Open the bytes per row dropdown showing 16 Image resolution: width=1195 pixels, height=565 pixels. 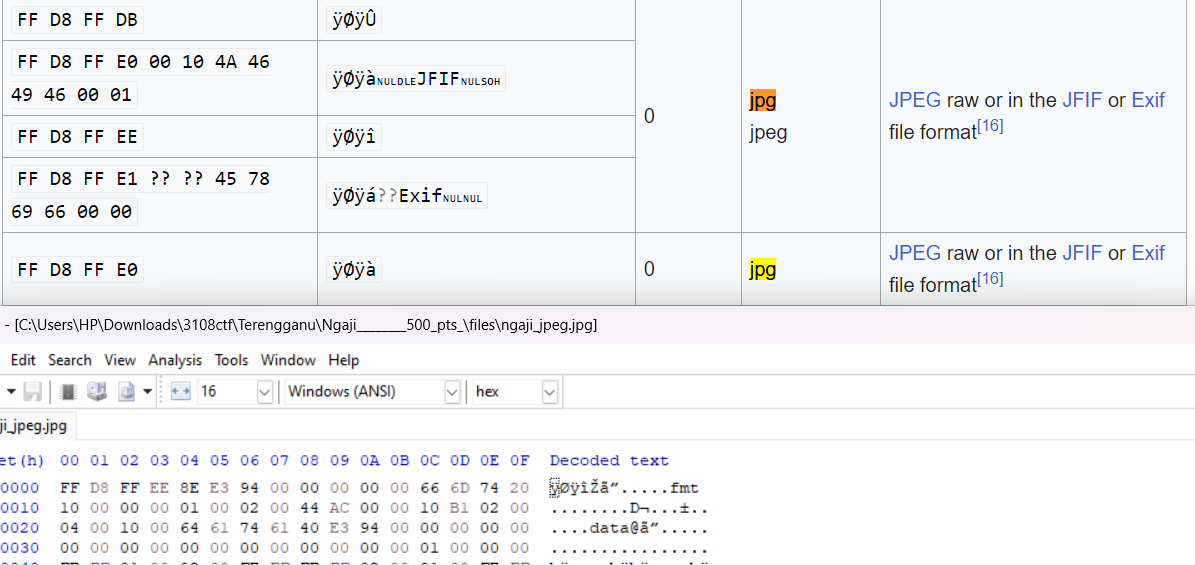[264, 392]
